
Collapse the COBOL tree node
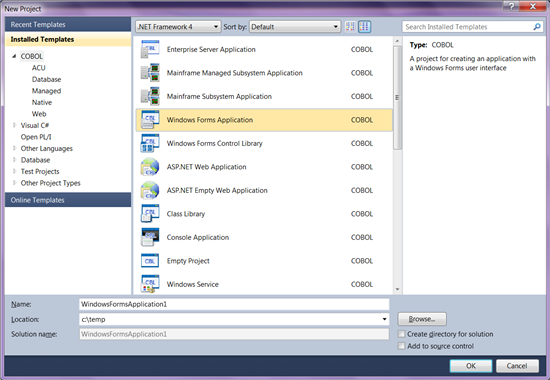click(14, 56)
